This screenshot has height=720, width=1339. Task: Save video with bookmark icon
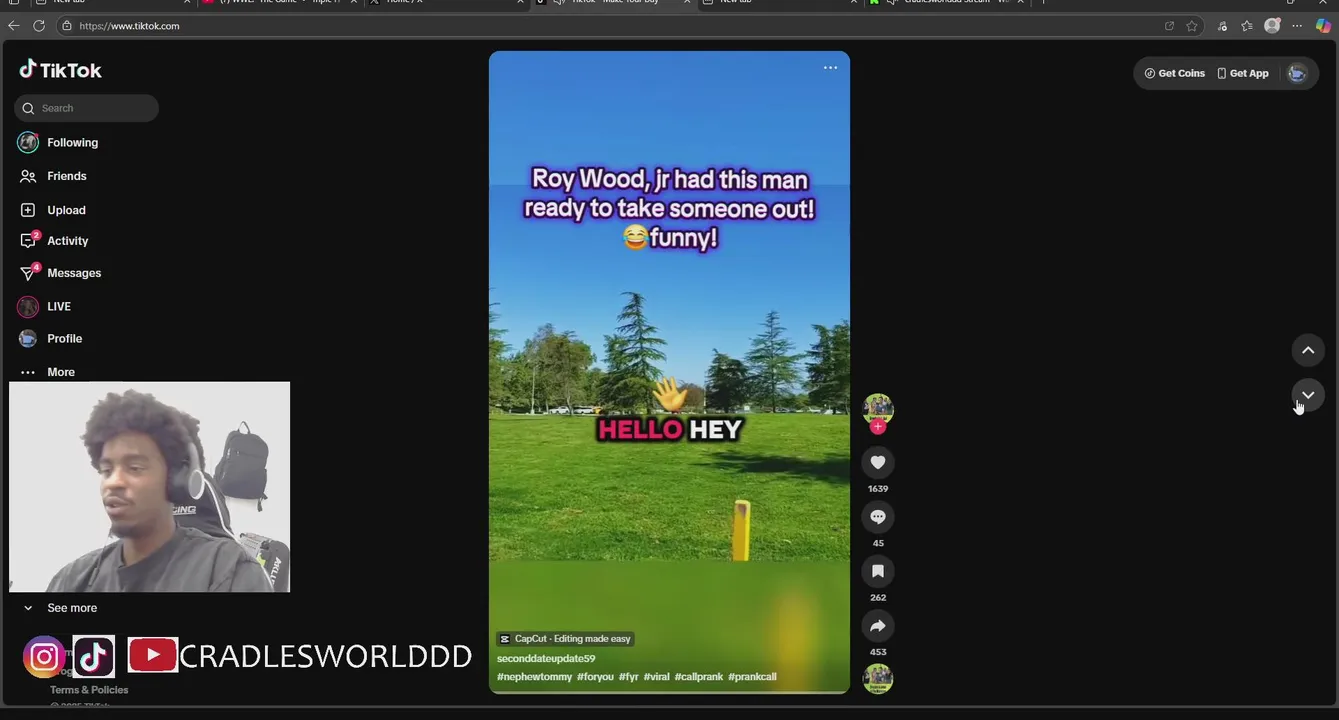tap(878, 571)
